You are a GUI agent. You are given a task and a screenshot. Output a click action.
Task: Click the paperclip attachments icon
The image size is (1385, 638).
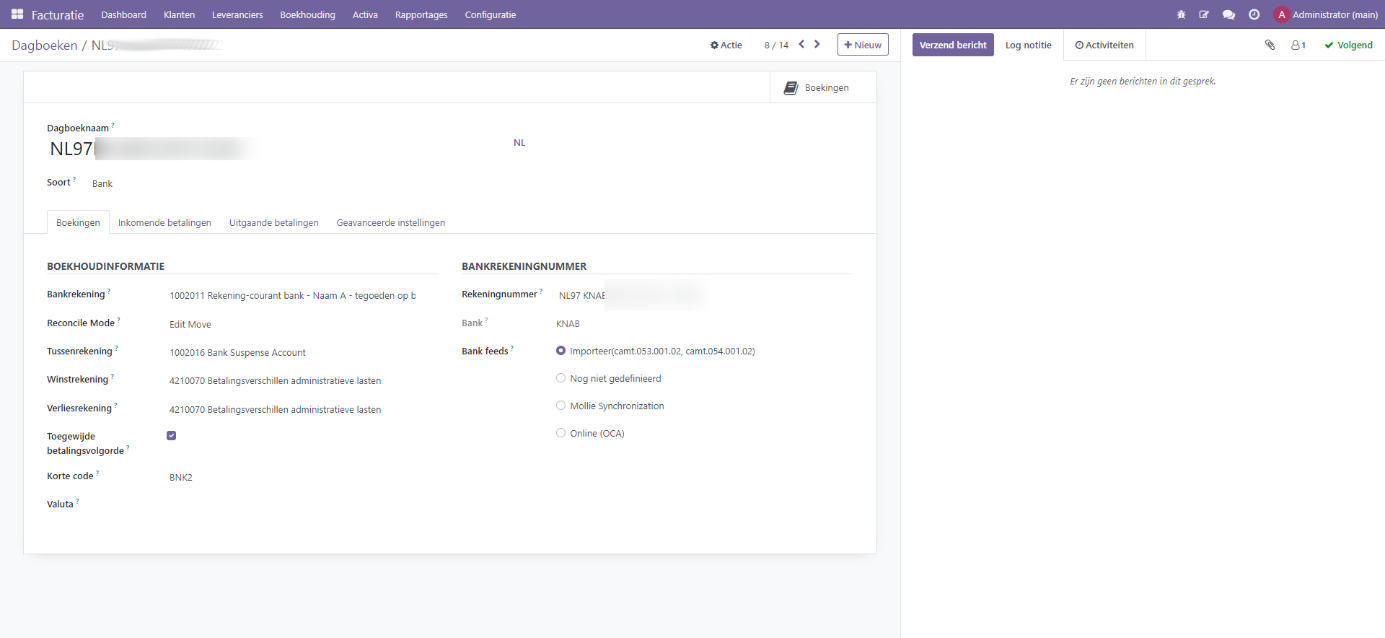point(1270,45)
